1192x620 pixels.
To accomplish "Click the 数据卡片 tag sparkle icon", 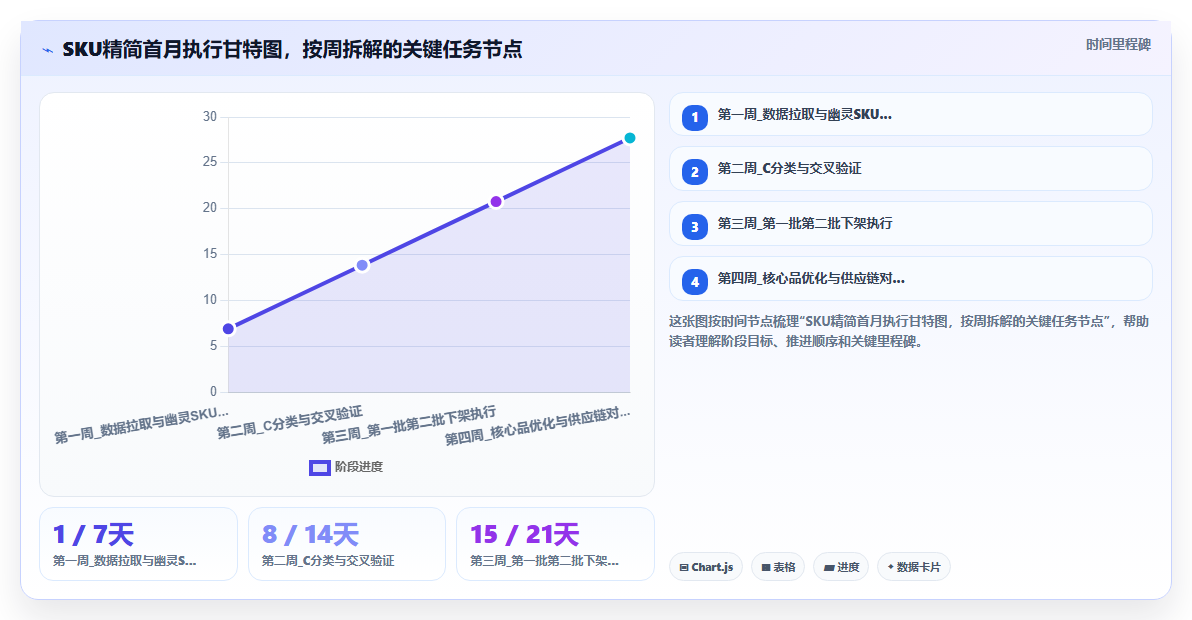I will tap(890, 567).
